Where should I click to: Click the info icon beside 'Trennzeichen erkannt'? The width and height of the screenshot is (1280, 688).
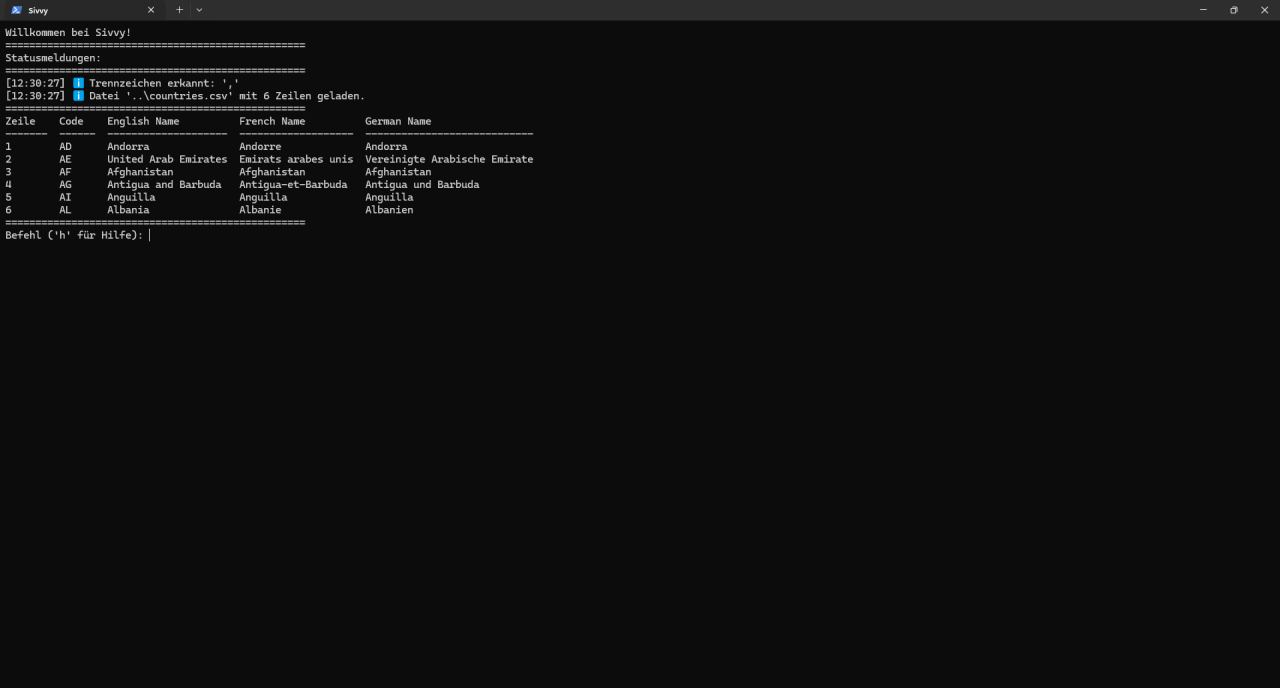tap(78, 83)
